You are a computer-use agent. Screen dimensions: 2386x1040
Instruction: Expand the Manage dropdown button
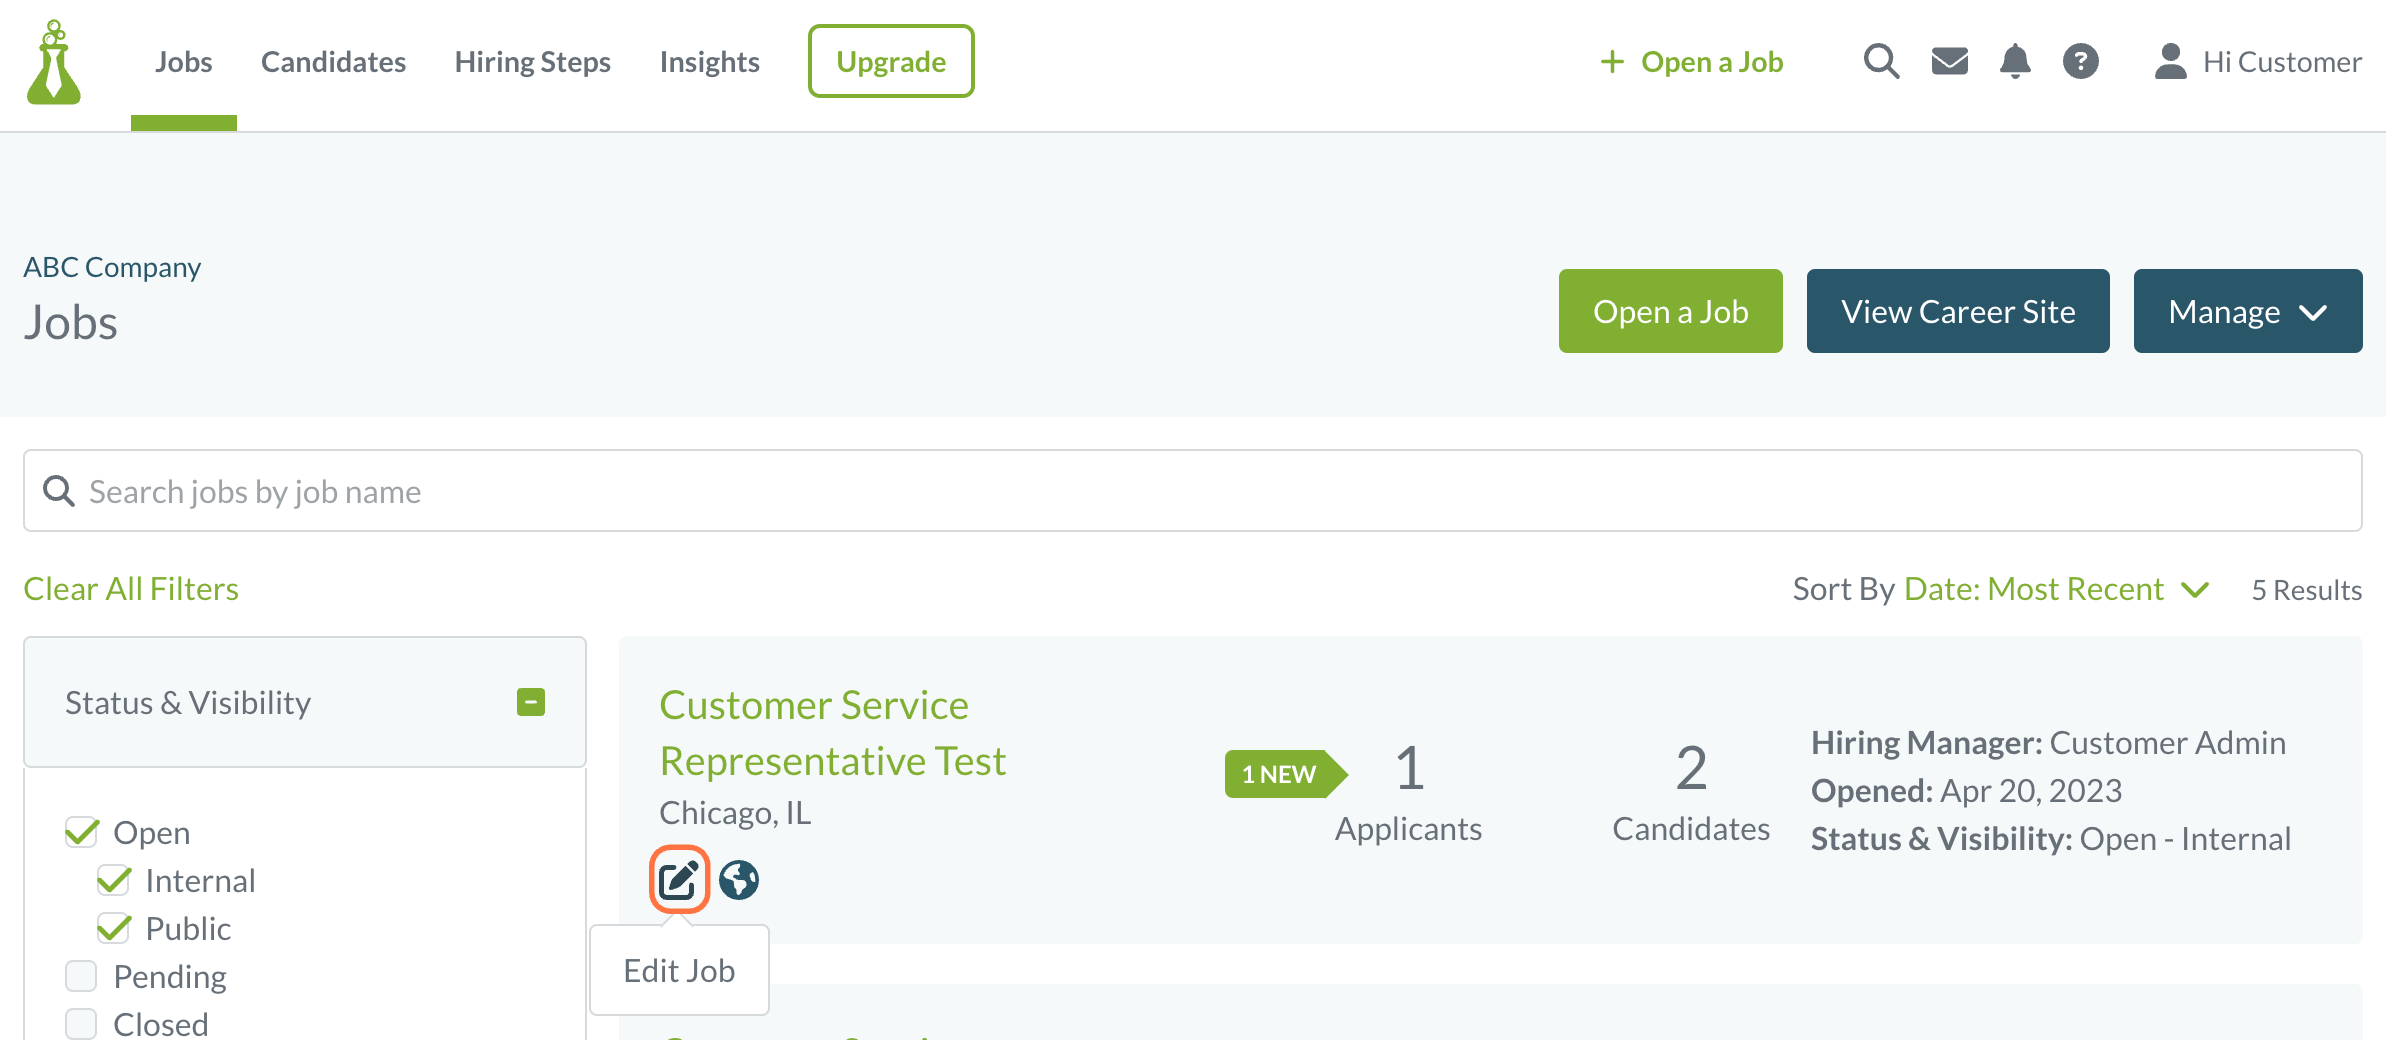pos(2248,311)
